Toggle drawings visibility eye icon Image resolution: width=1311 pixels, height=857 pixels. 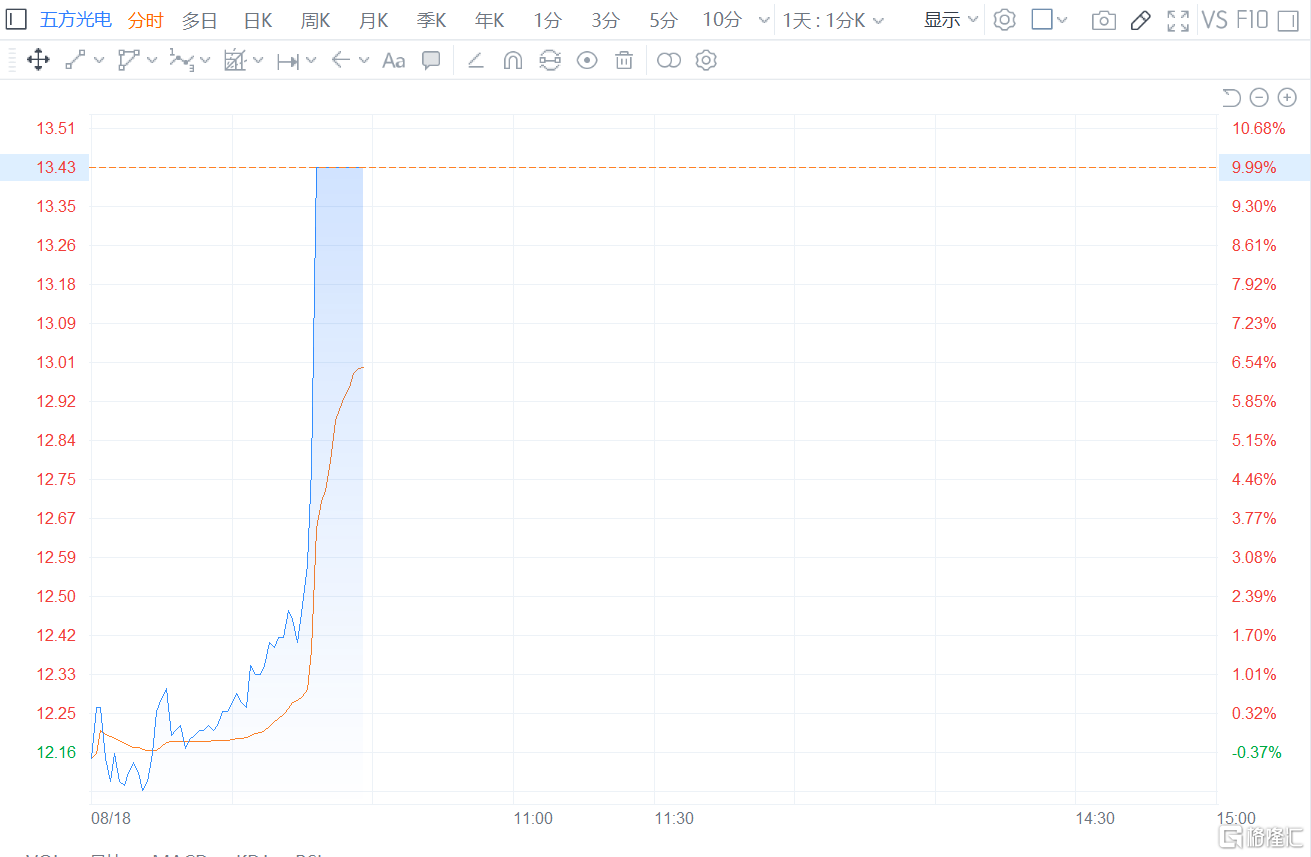click(x=587, y=61)
